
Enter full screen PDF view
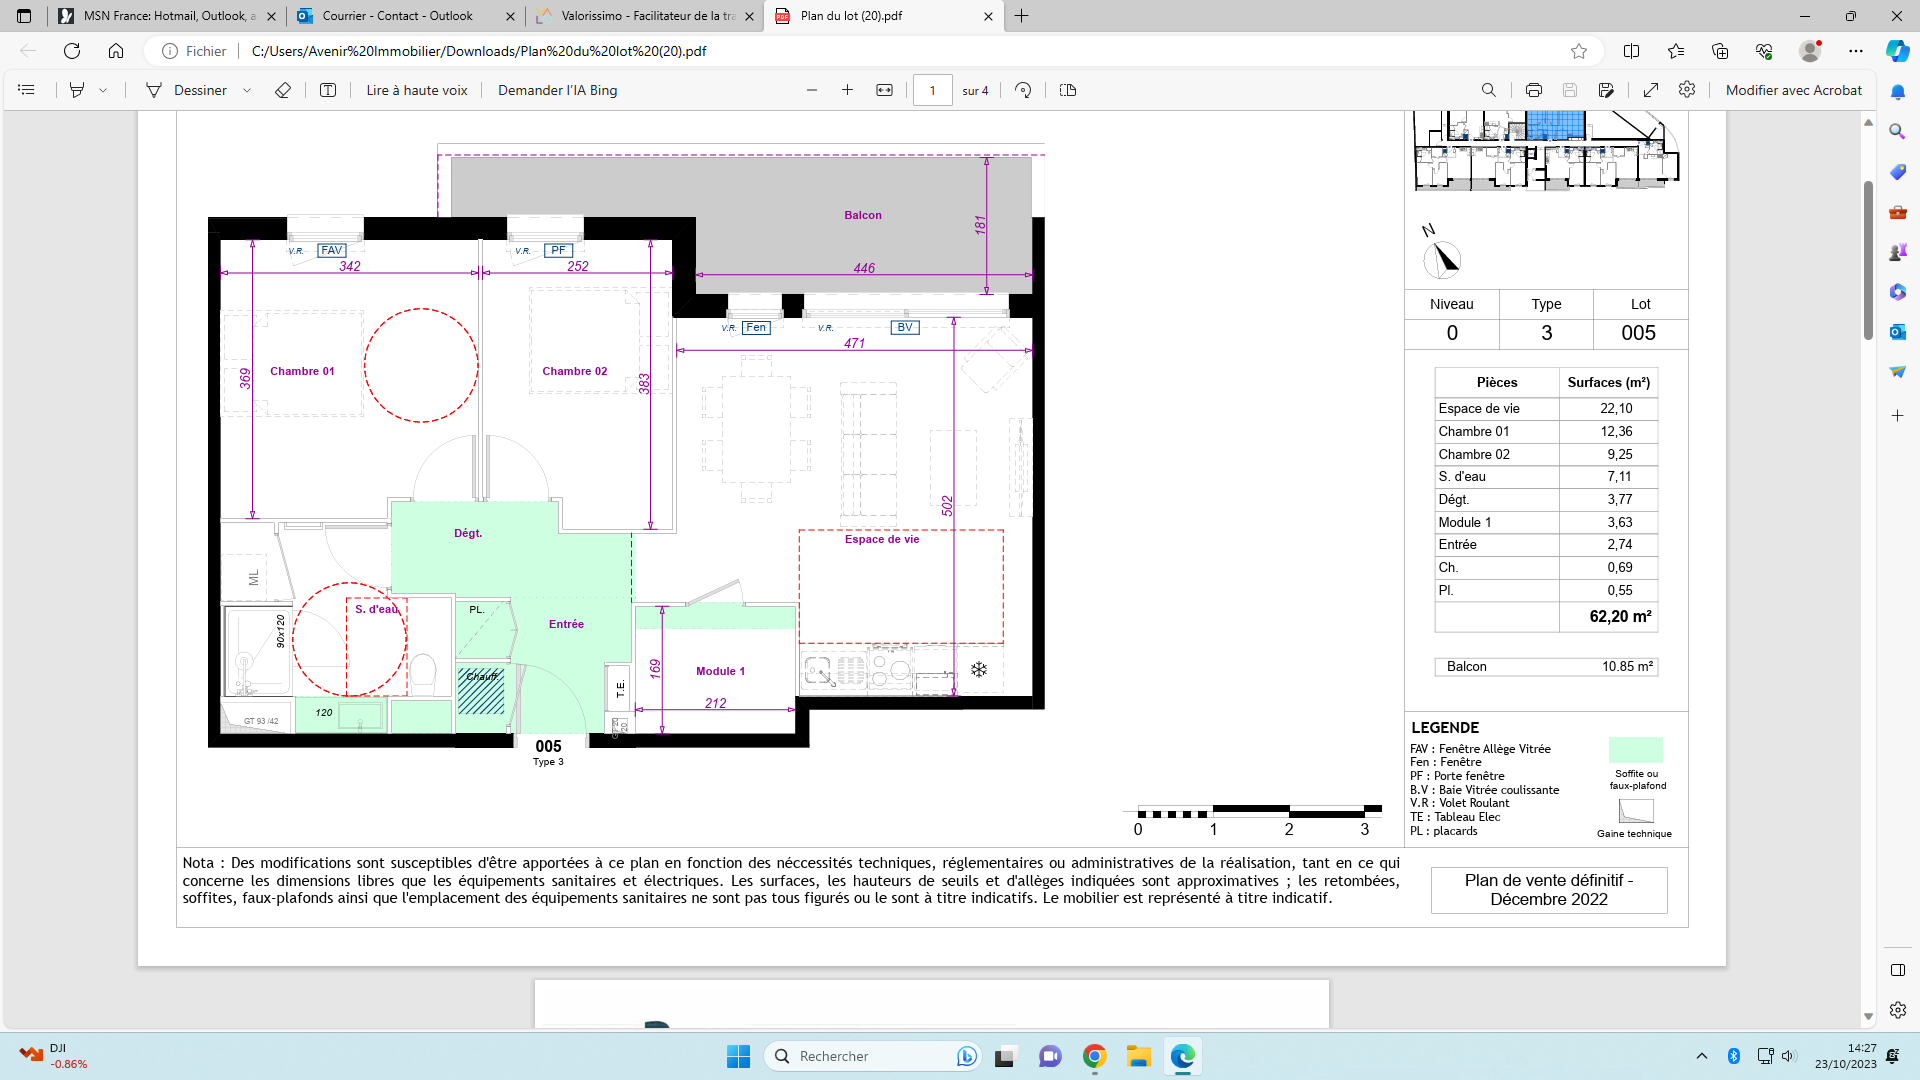tap(1651, 90)
